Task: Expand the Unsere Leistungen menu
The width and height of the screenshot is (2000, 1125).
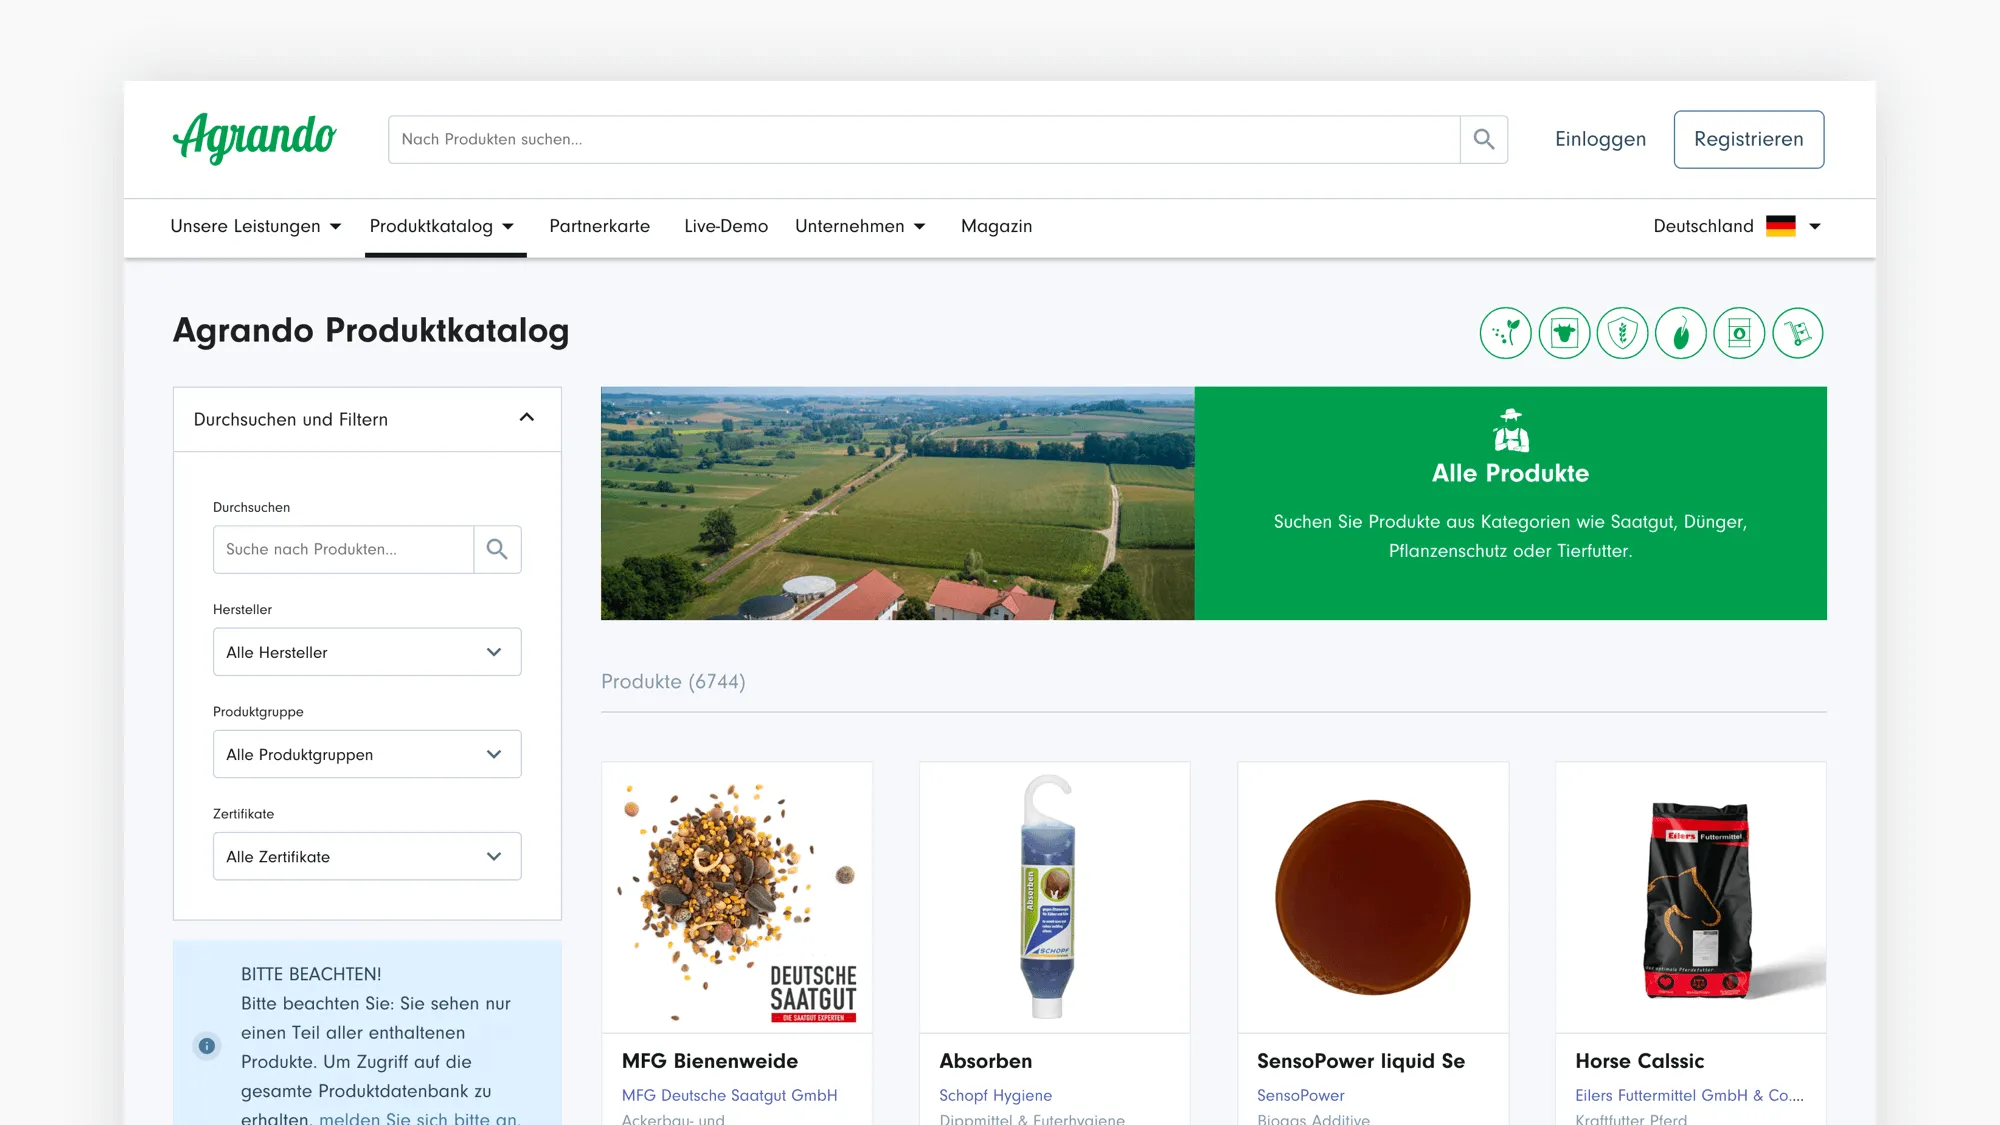Action: click(256, 226)
